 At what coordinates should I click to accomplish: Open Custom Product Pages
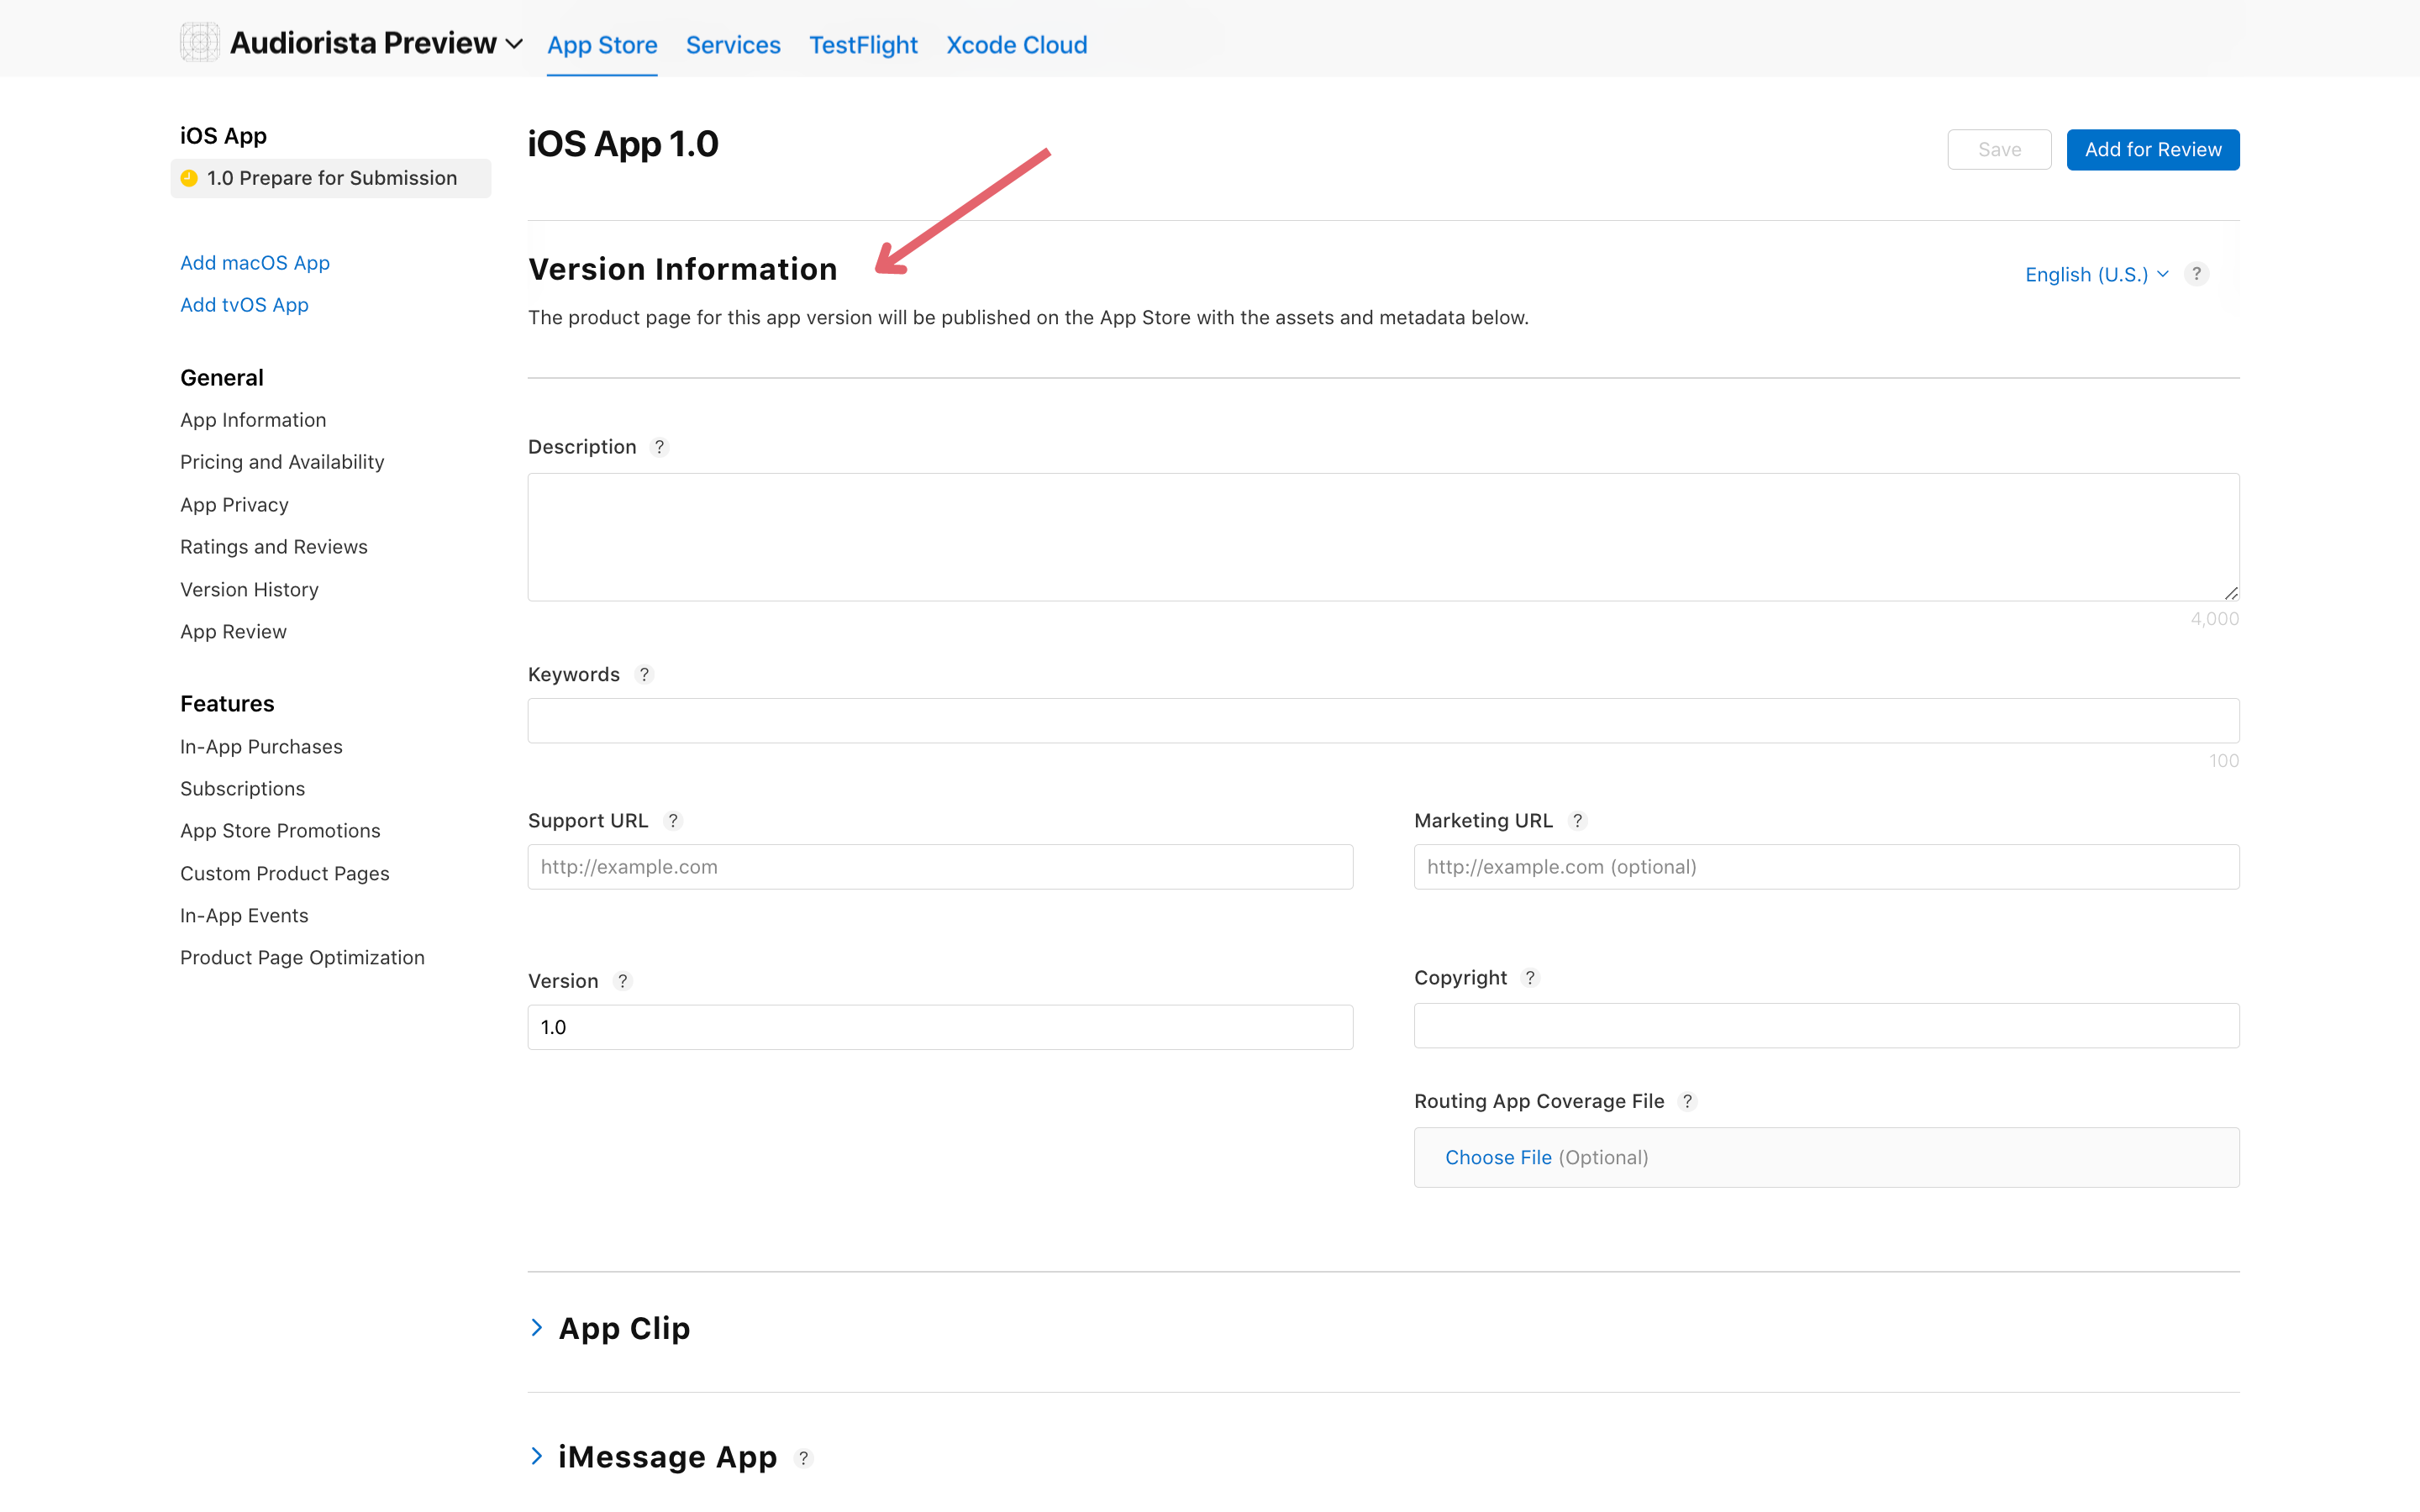point(285,874)
